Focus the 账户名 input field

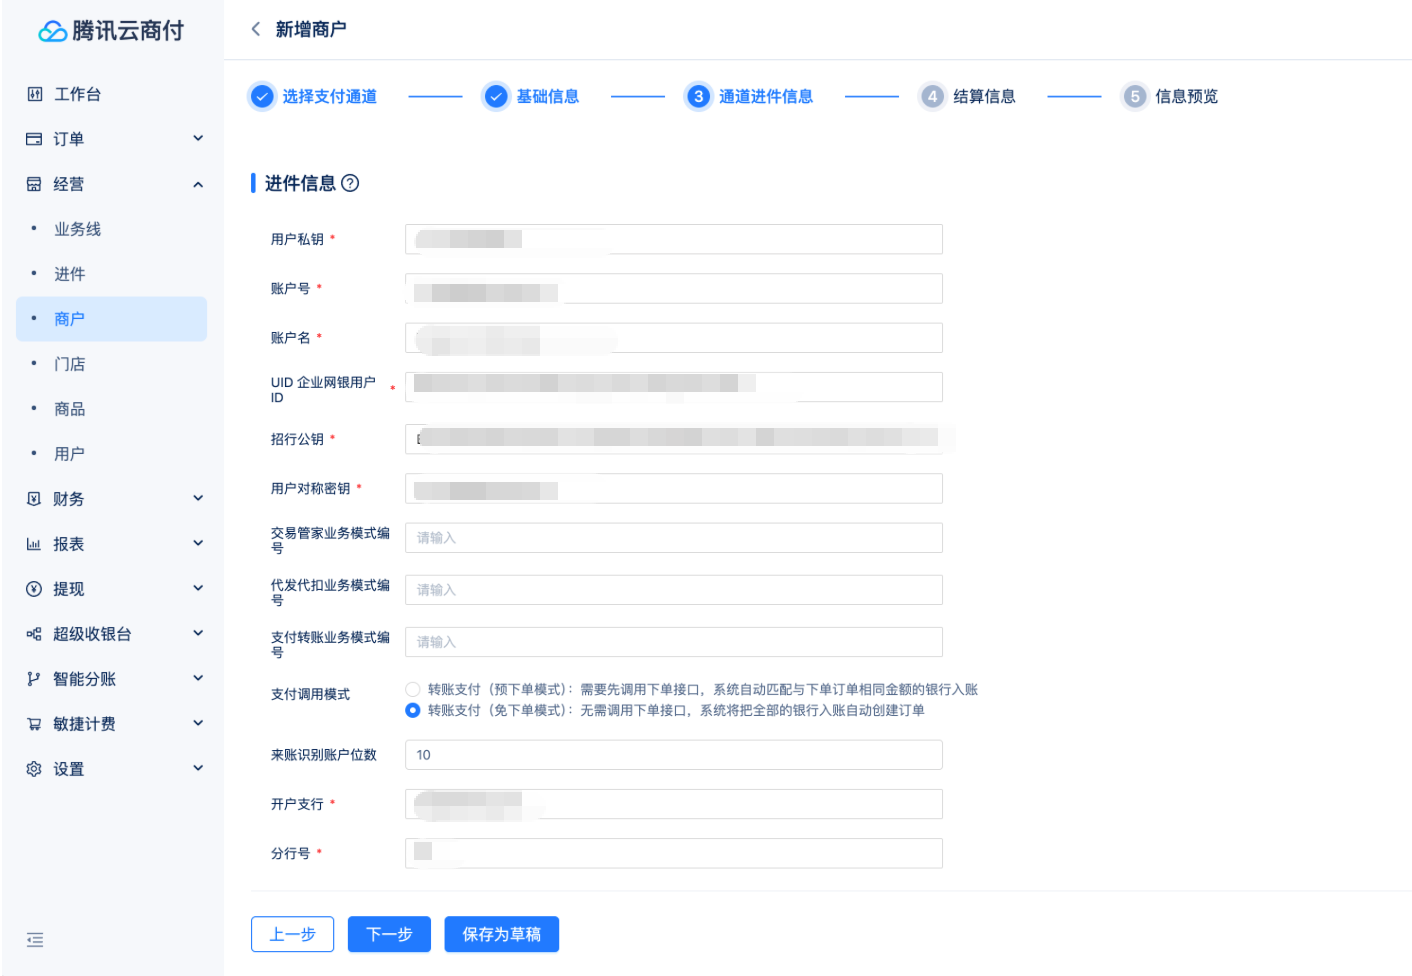[x=674, y=338]
